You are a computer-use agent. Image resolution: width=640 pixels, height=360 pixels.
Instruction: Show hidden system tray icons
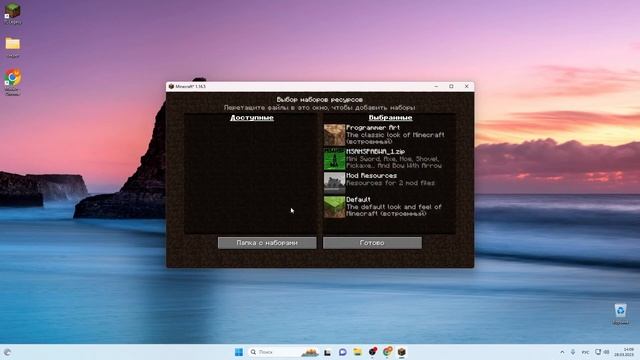coord(562,352)
